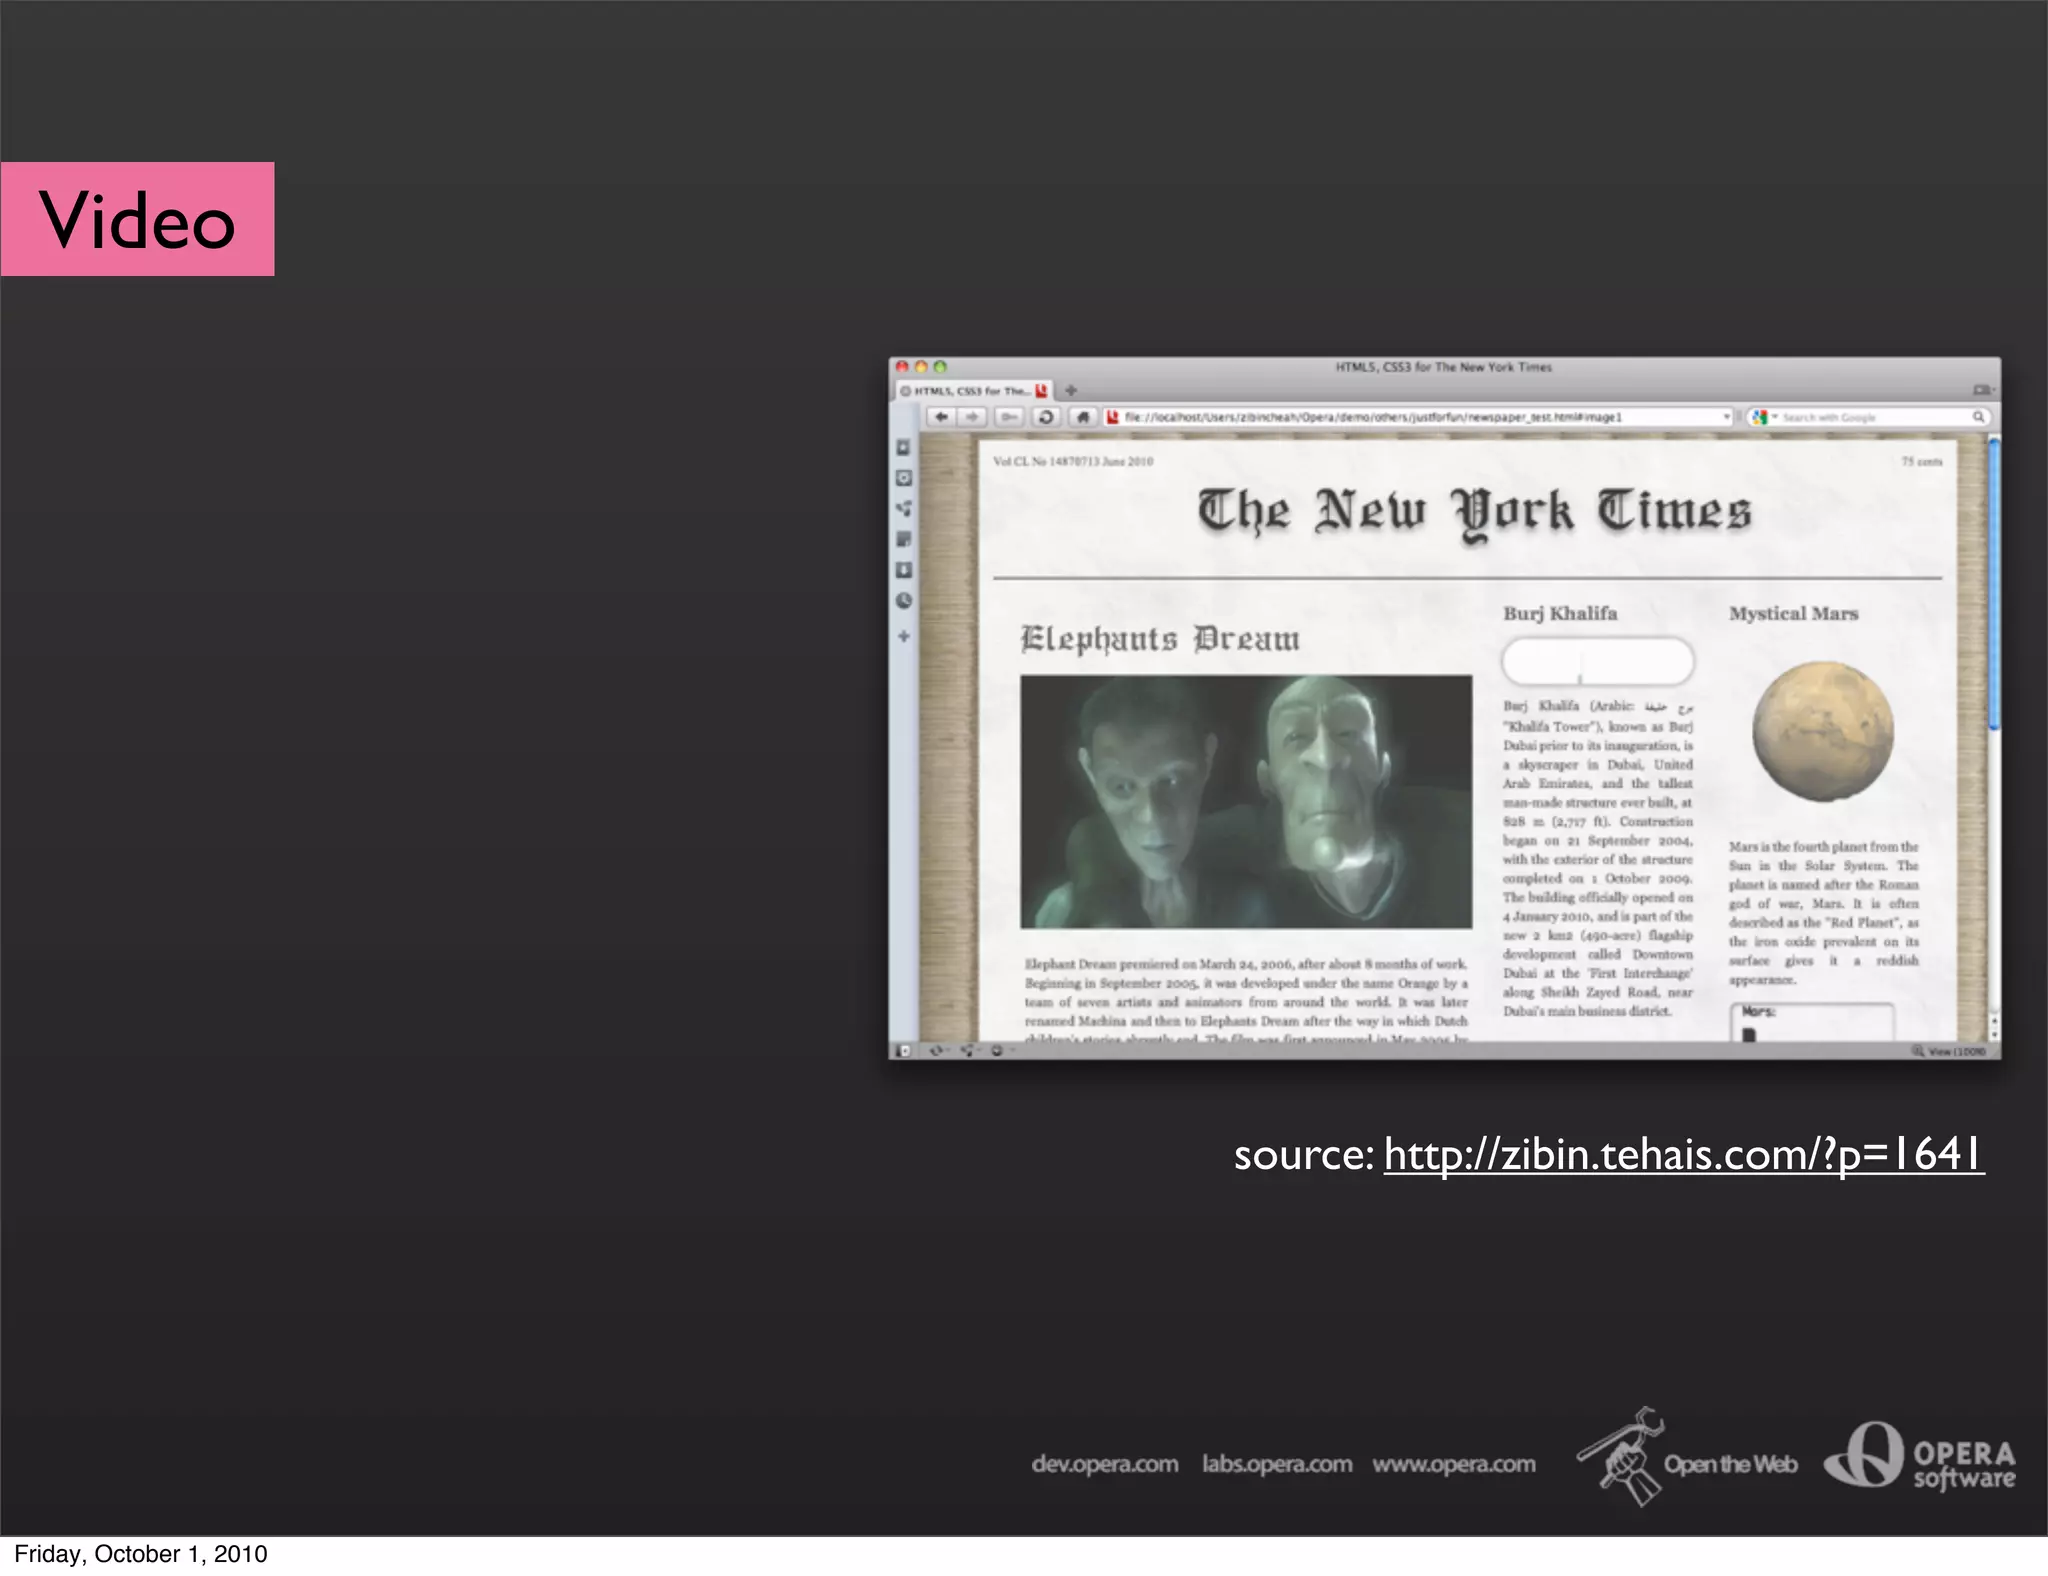Open the Widgets panel in sidebar
Screen dimensions: 2048x1576
pos(903,478)
